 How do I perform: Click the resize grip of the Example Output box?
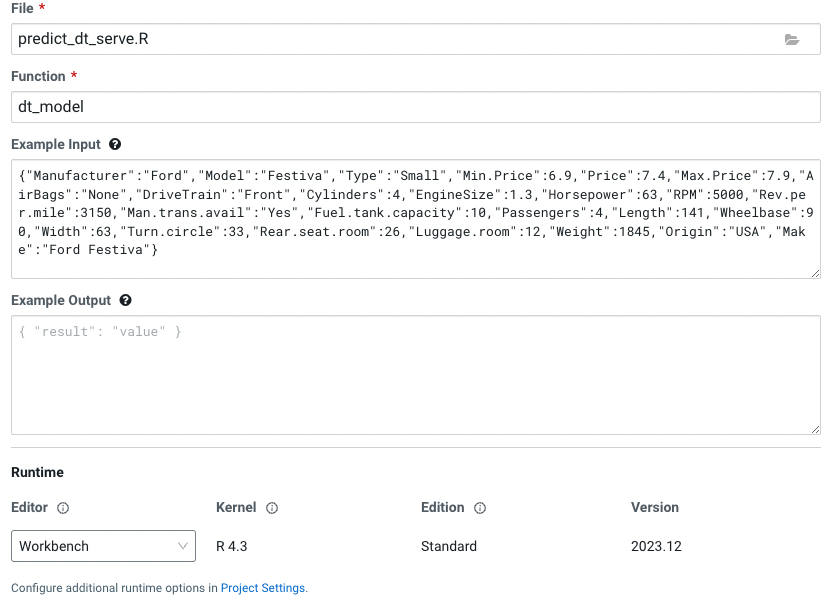[814, 428]
